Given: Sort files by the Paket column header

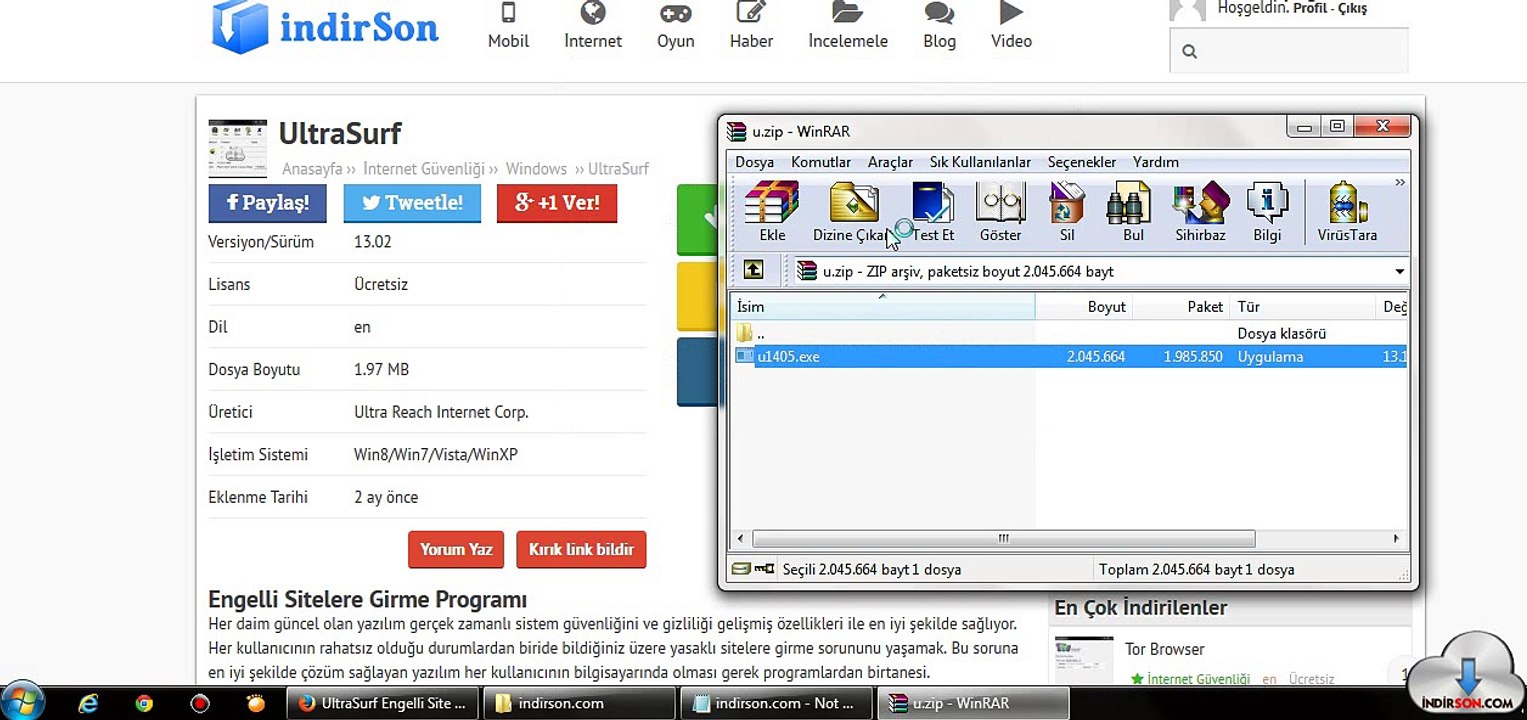Looking at the screenshot, I should tap(1181, 307).
